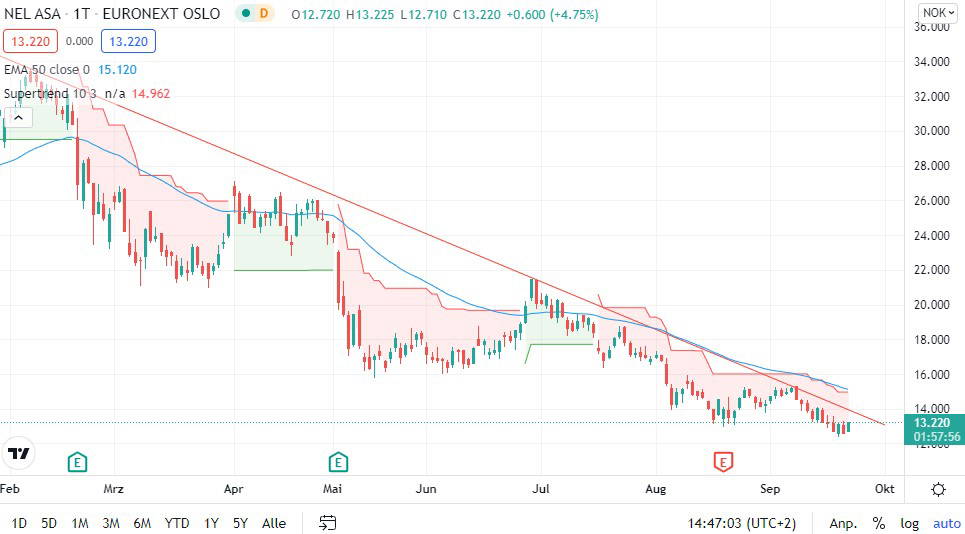This screenshot has width=965, height=534.
Task: Select the 1M time range
Action: click(79, 524)
